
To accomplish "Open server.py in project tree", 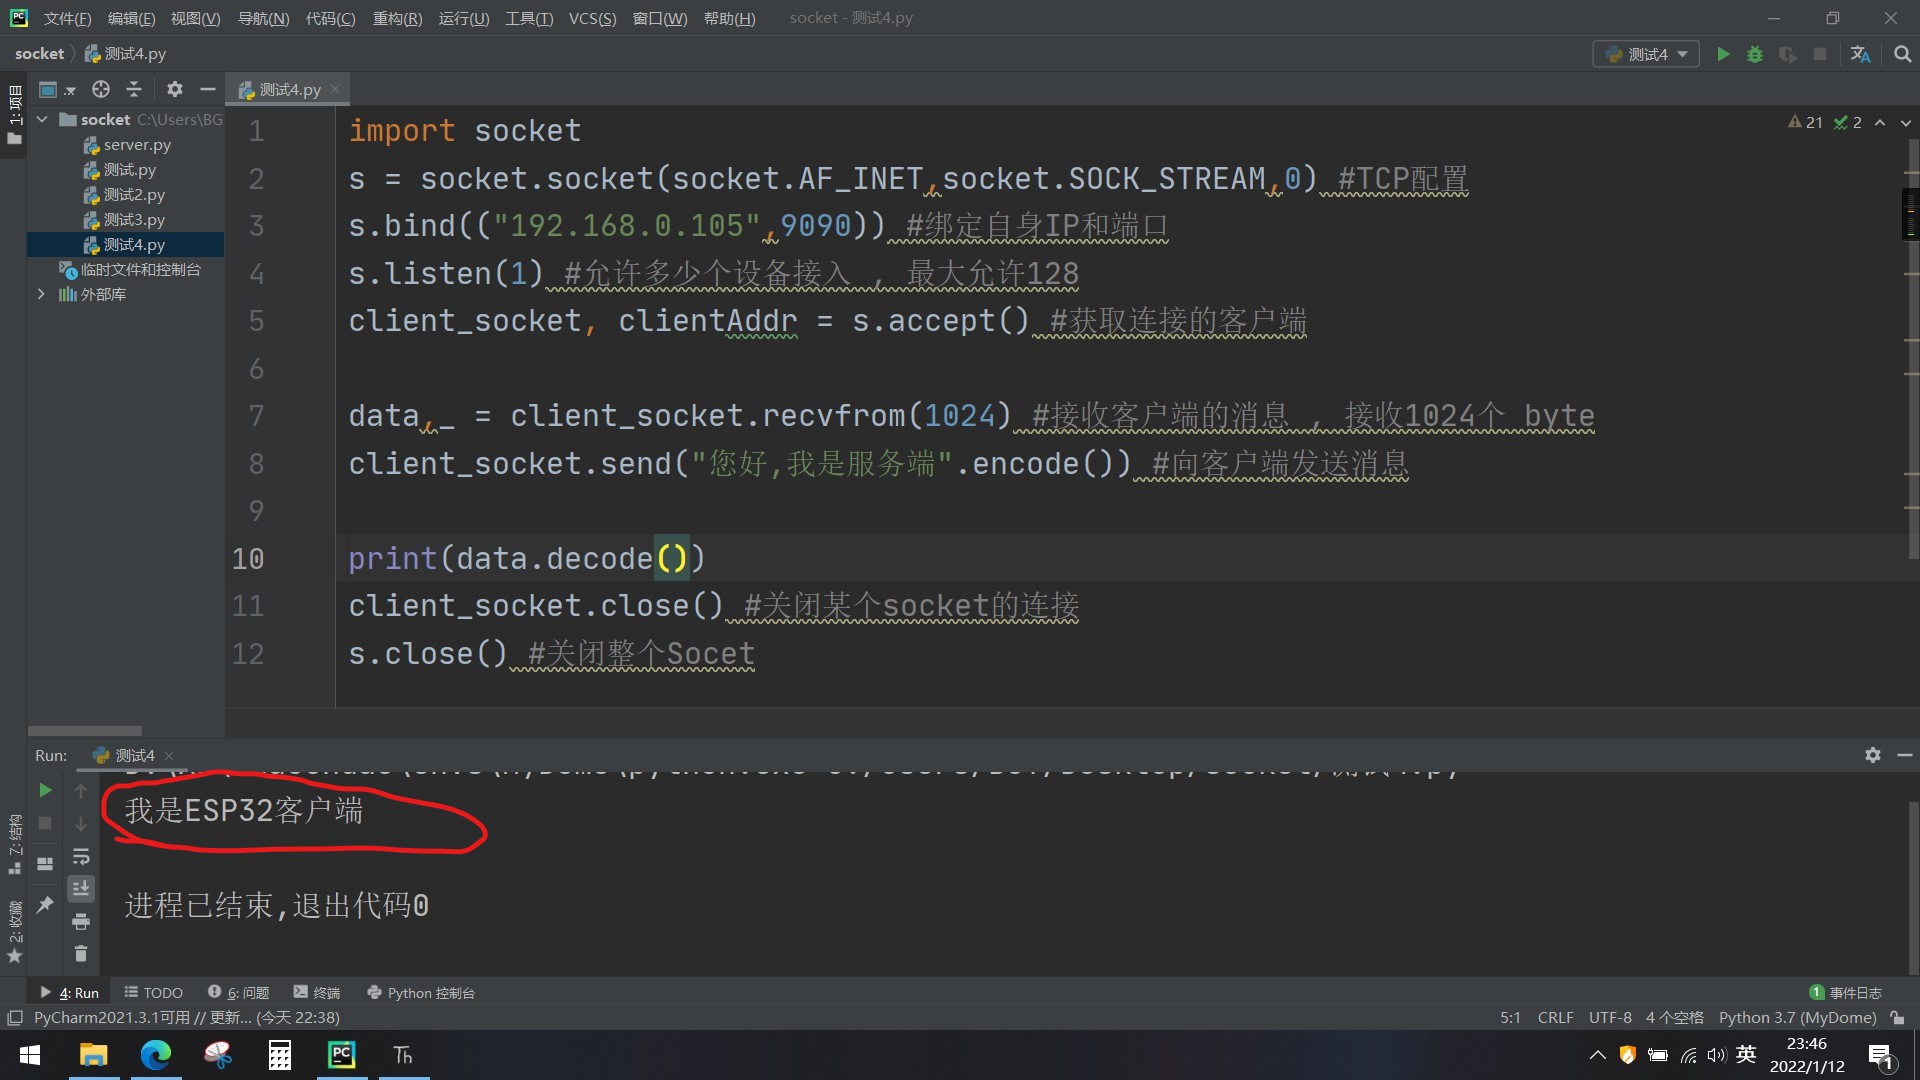I will 137,144.
